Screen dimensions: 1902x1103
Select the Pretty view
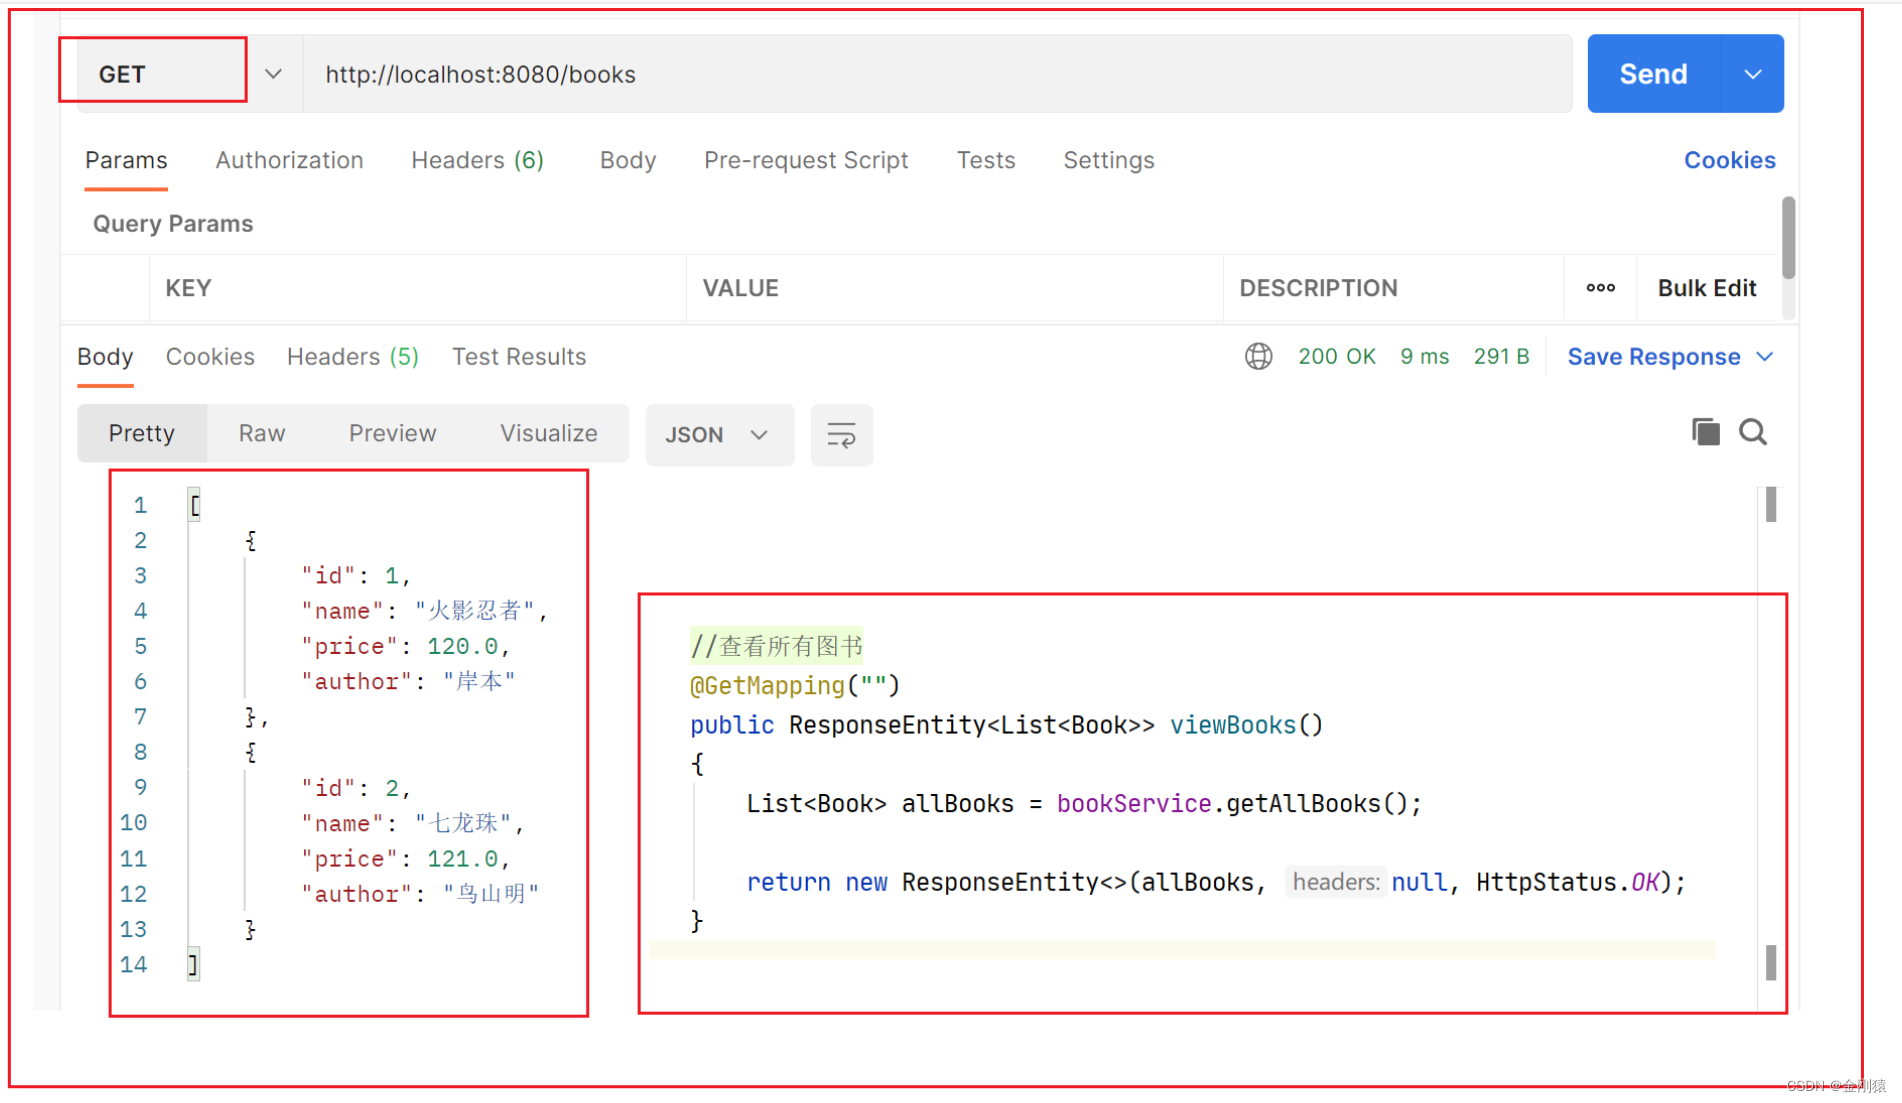(x=142, y=434)
